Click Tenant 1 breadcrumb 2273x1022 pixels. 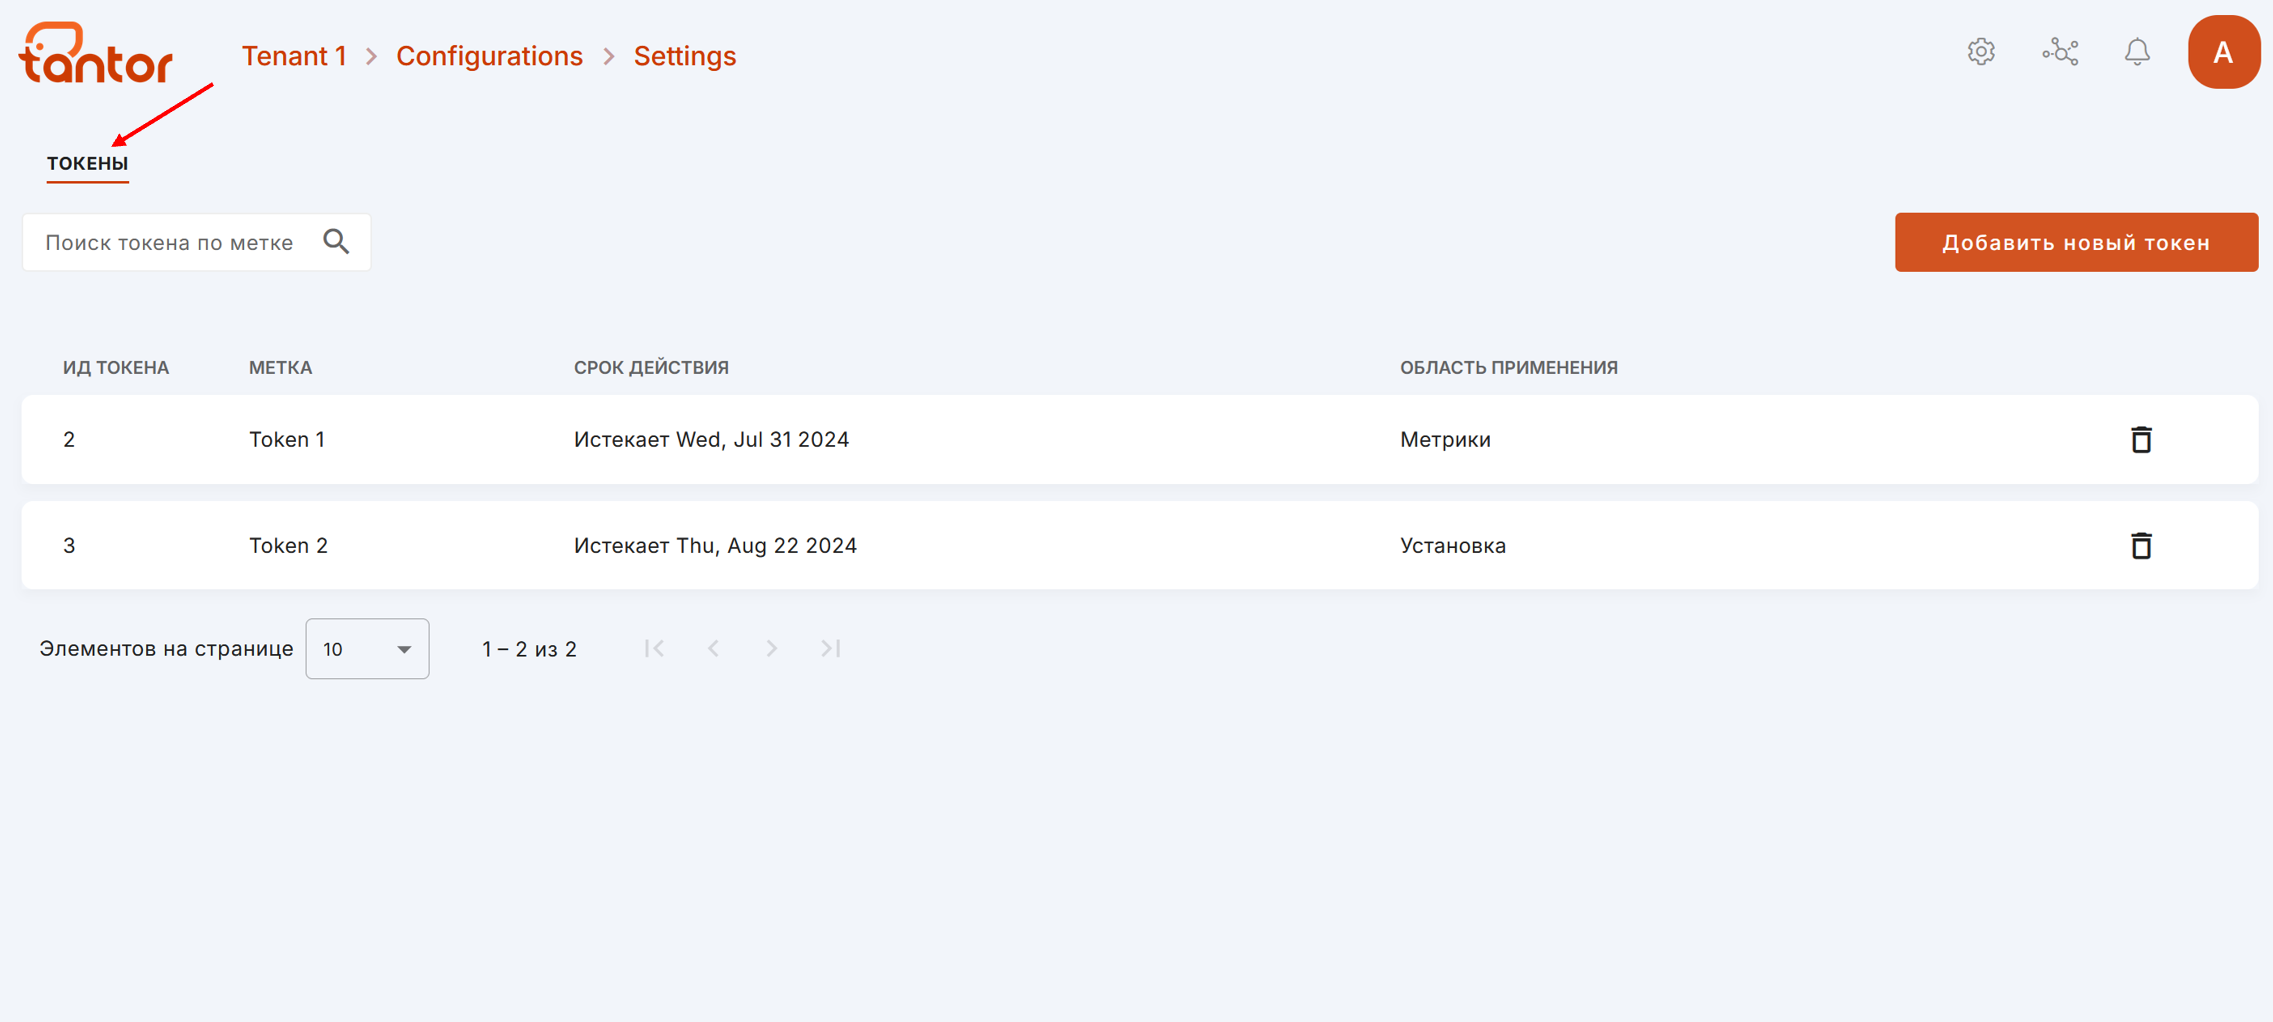click(294, 56)
